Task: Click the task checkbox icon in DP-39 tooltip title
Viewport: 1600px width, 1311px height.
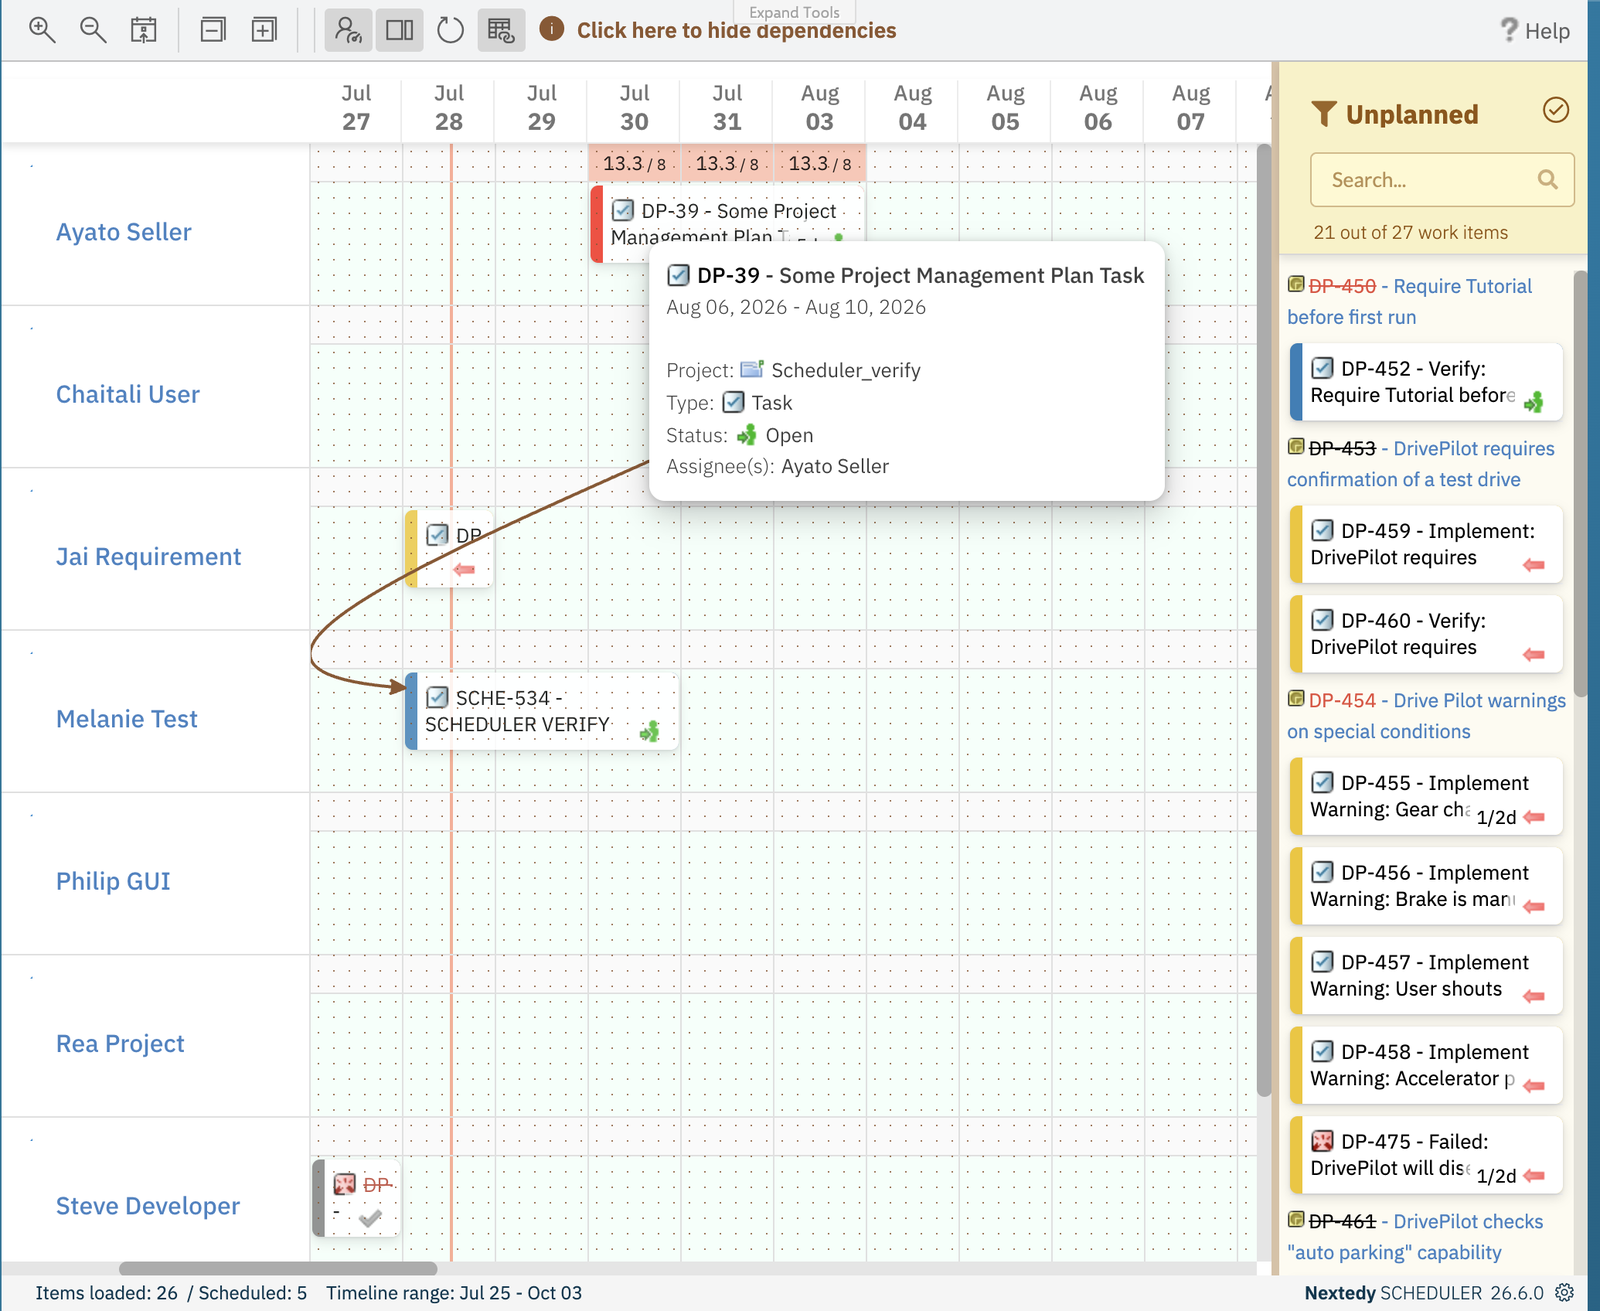Action: [x=678, y=275]
